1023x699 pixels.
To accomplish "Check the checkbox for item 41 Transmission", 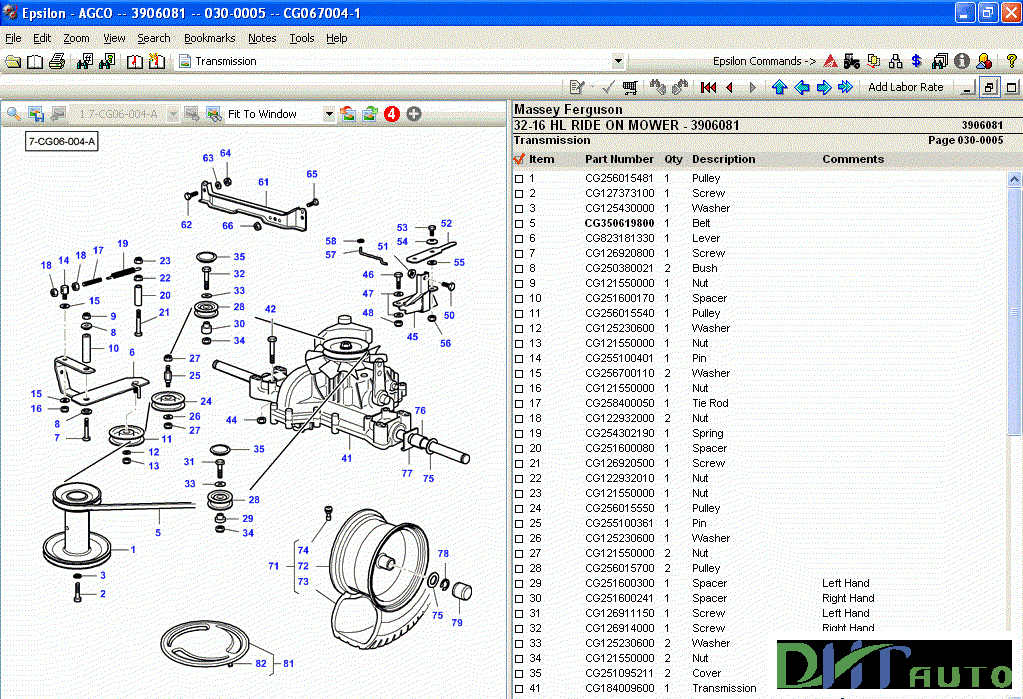I will 518,688.
